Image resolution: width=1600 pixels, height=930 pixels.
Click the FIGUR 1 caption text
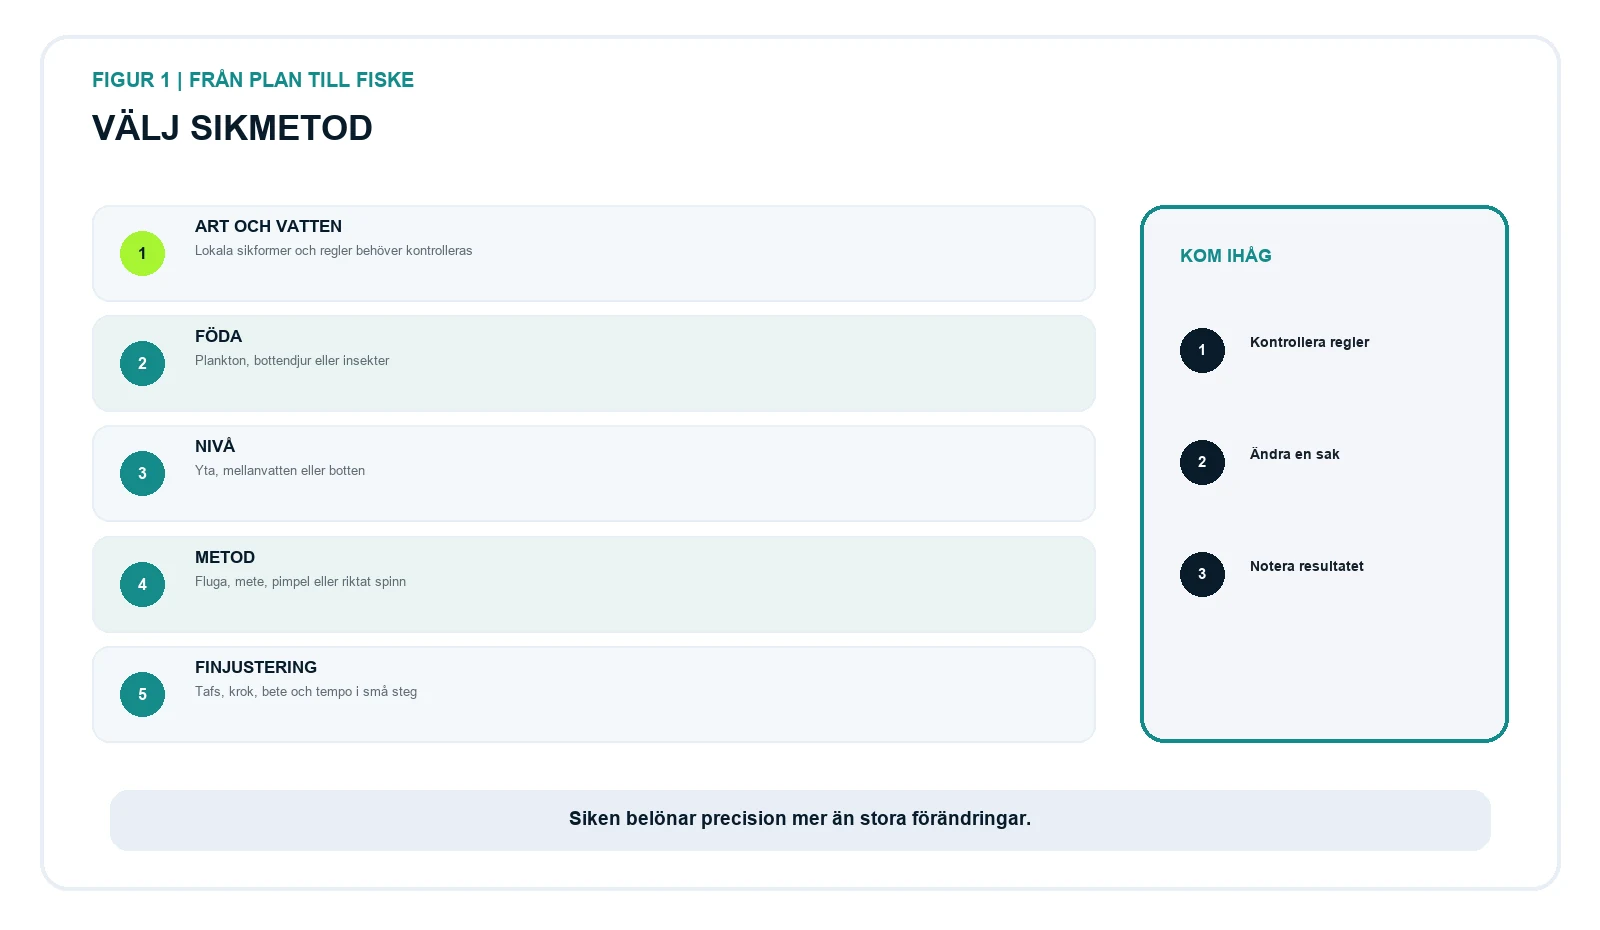pos(253,80)
